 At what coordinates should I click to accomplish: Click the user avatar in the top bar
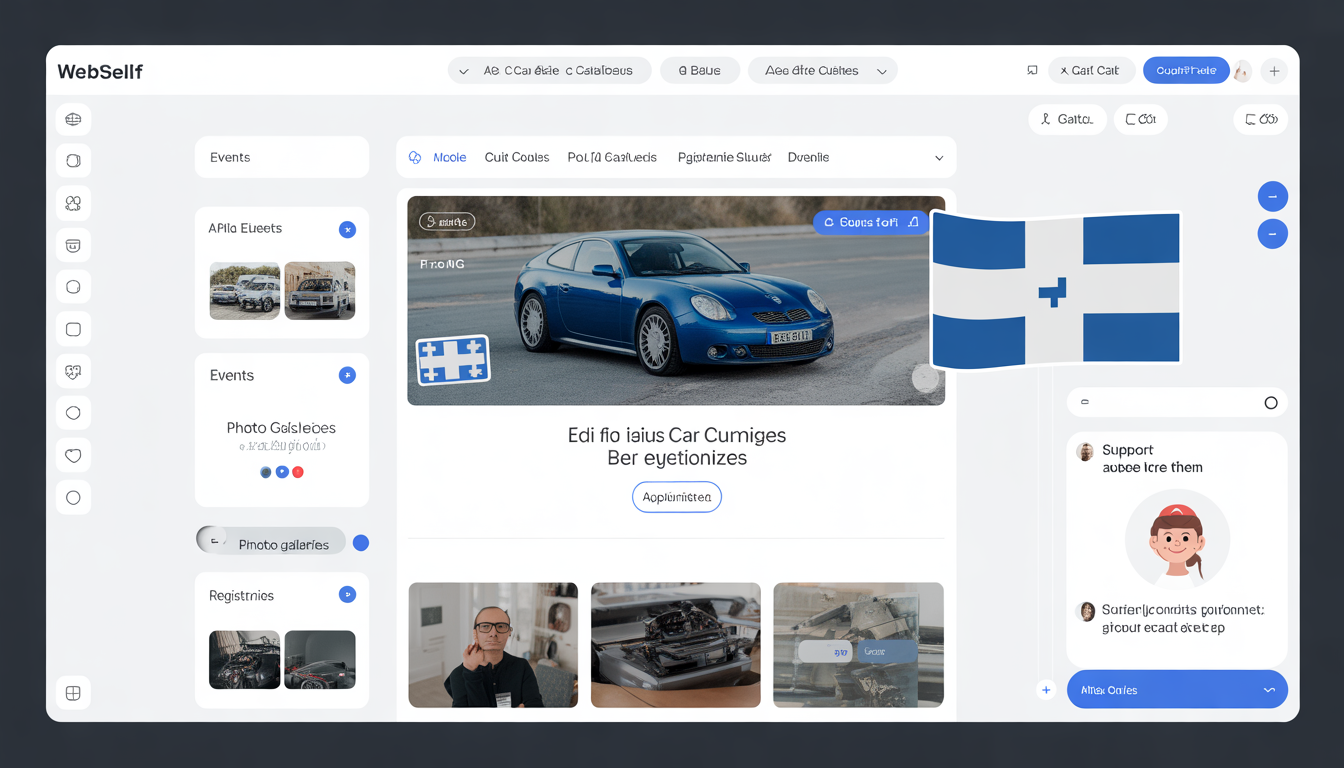(x=1242, y=71)
